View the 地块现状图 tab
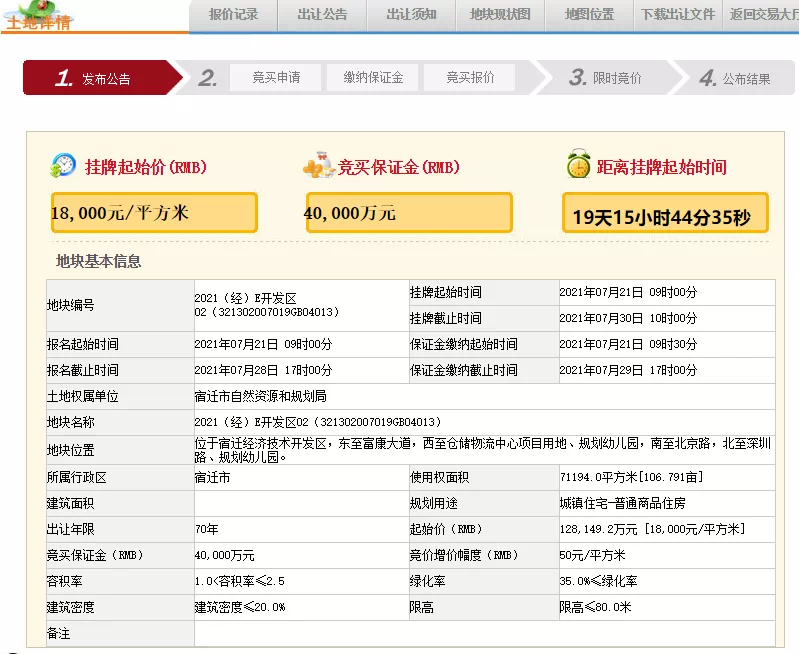The image size is (799, 654). 500,15
